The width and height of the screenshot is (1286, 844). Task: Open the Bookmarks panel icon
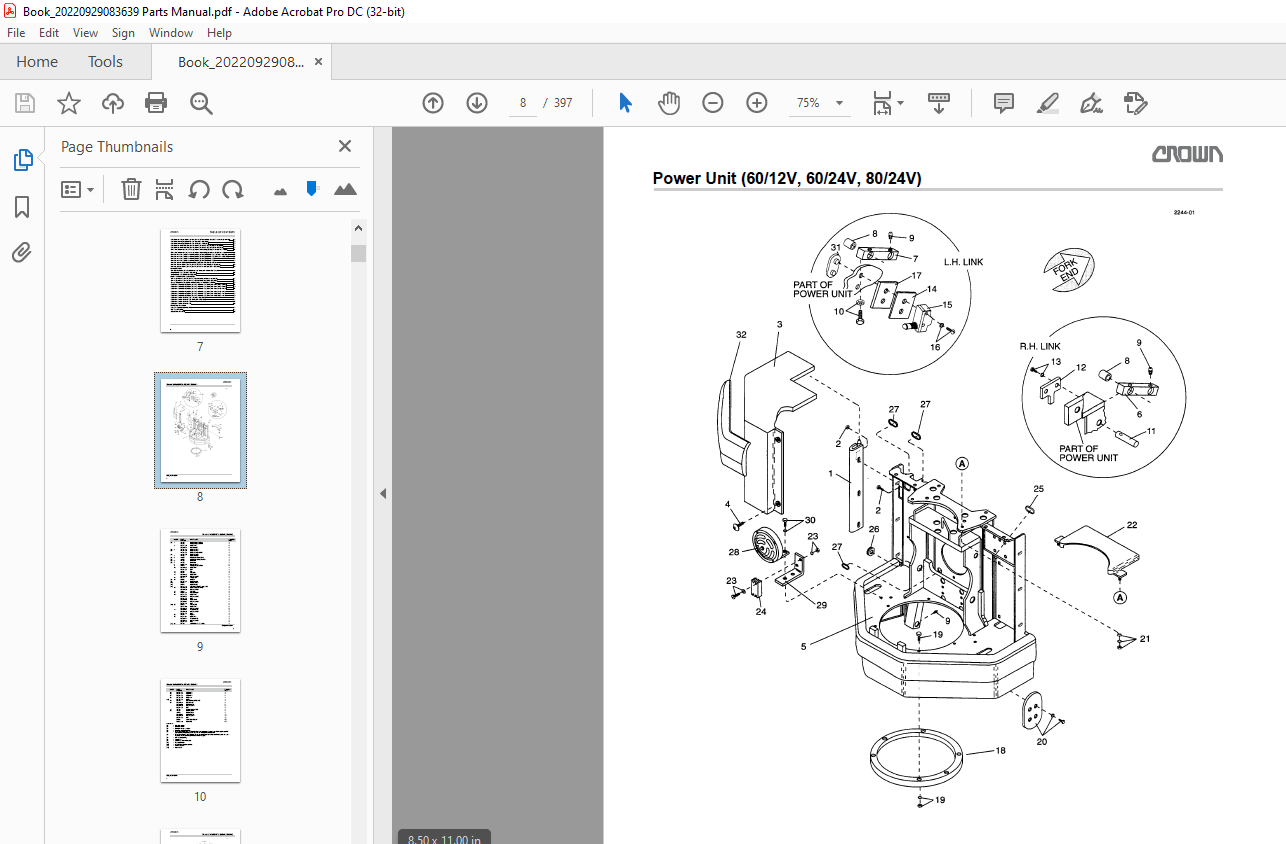pyautogui.click(x=22, y=207)
